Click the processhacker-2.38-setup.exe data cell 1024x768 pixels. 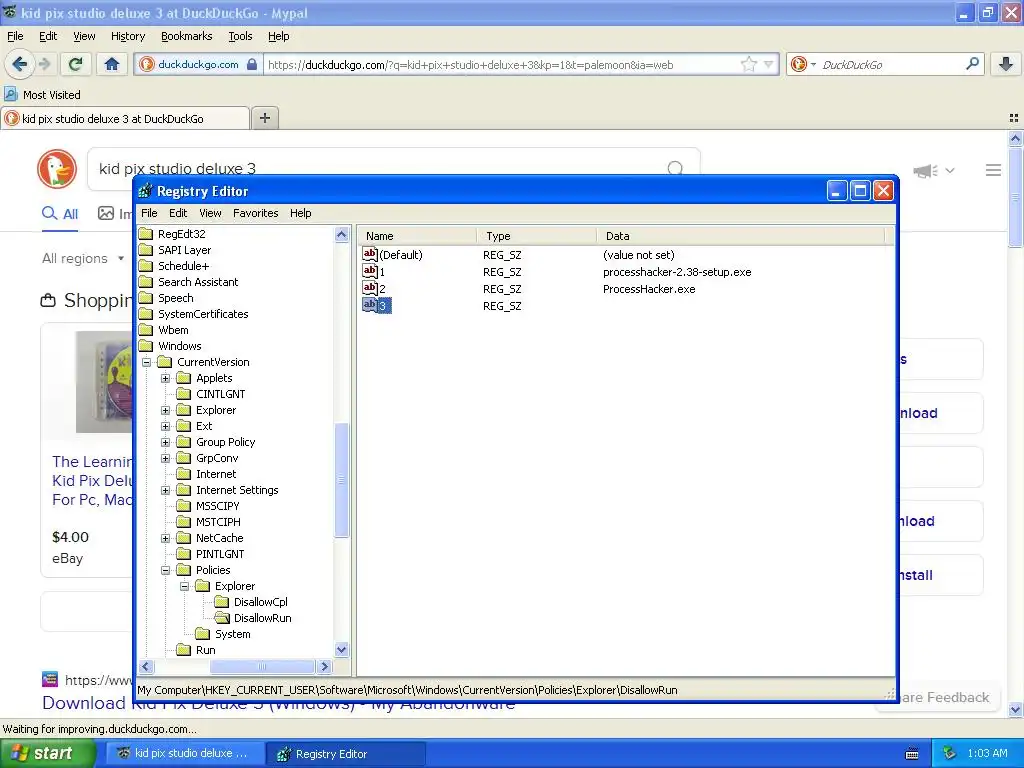coord(677,272)
